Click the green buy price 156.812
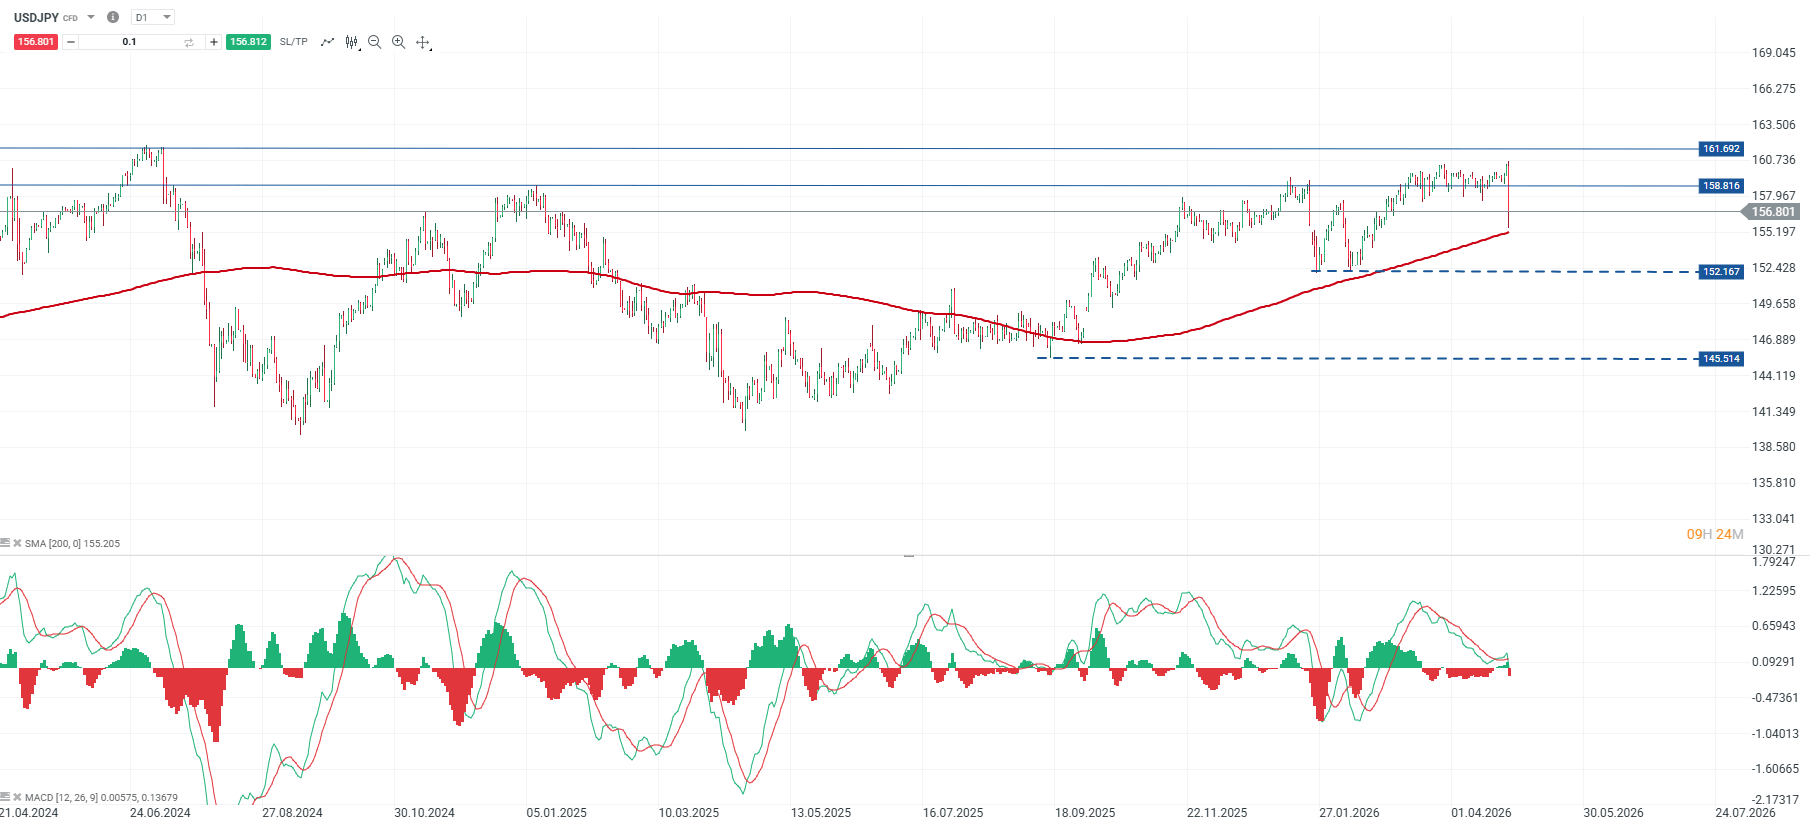 click(248, 42)
